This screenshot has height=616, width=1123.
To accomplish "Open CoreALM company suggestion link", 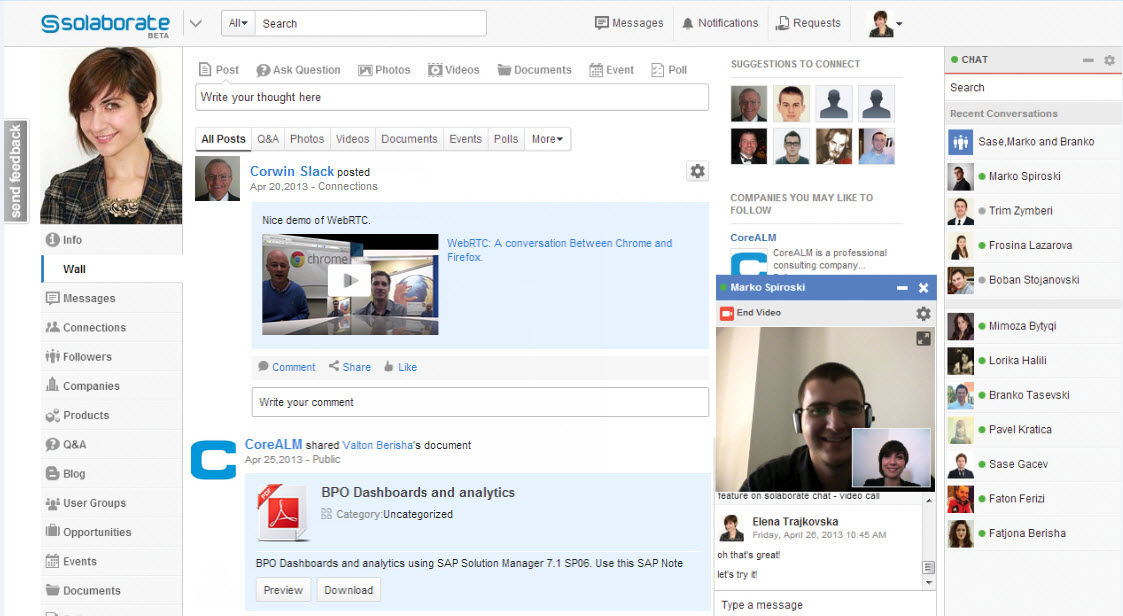I will coord(753,237).
